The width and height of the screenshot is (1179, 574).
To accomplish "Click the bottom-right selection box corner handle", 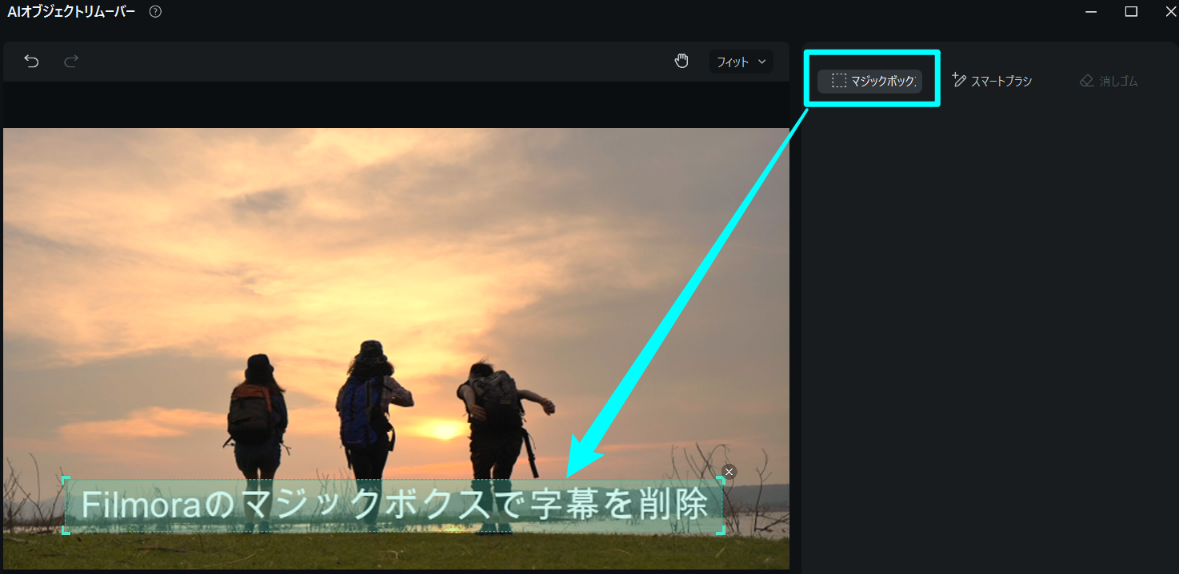I will tap(722, 530).
